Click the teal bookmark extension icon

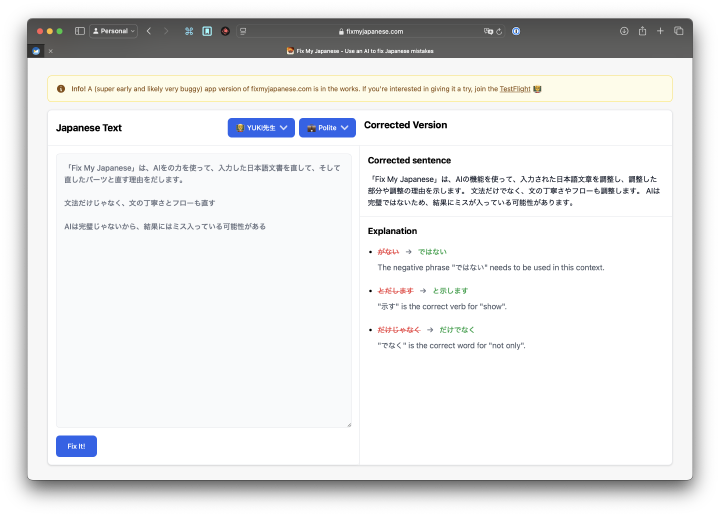tap(207, 31)
